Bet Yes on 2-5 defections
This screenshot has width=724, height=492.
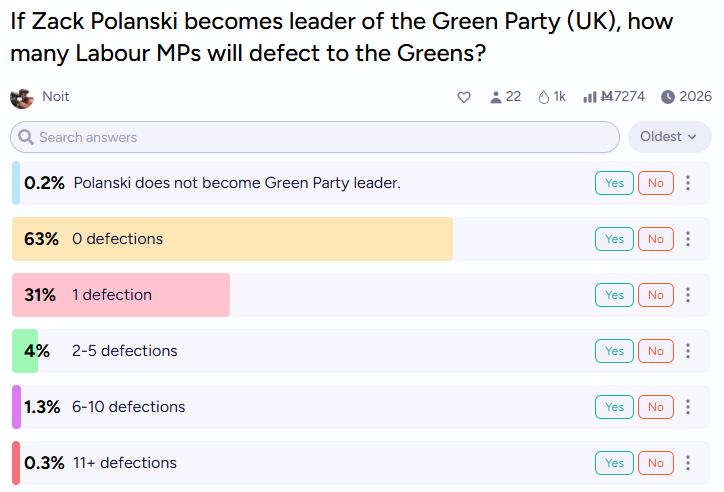[614, 351]
